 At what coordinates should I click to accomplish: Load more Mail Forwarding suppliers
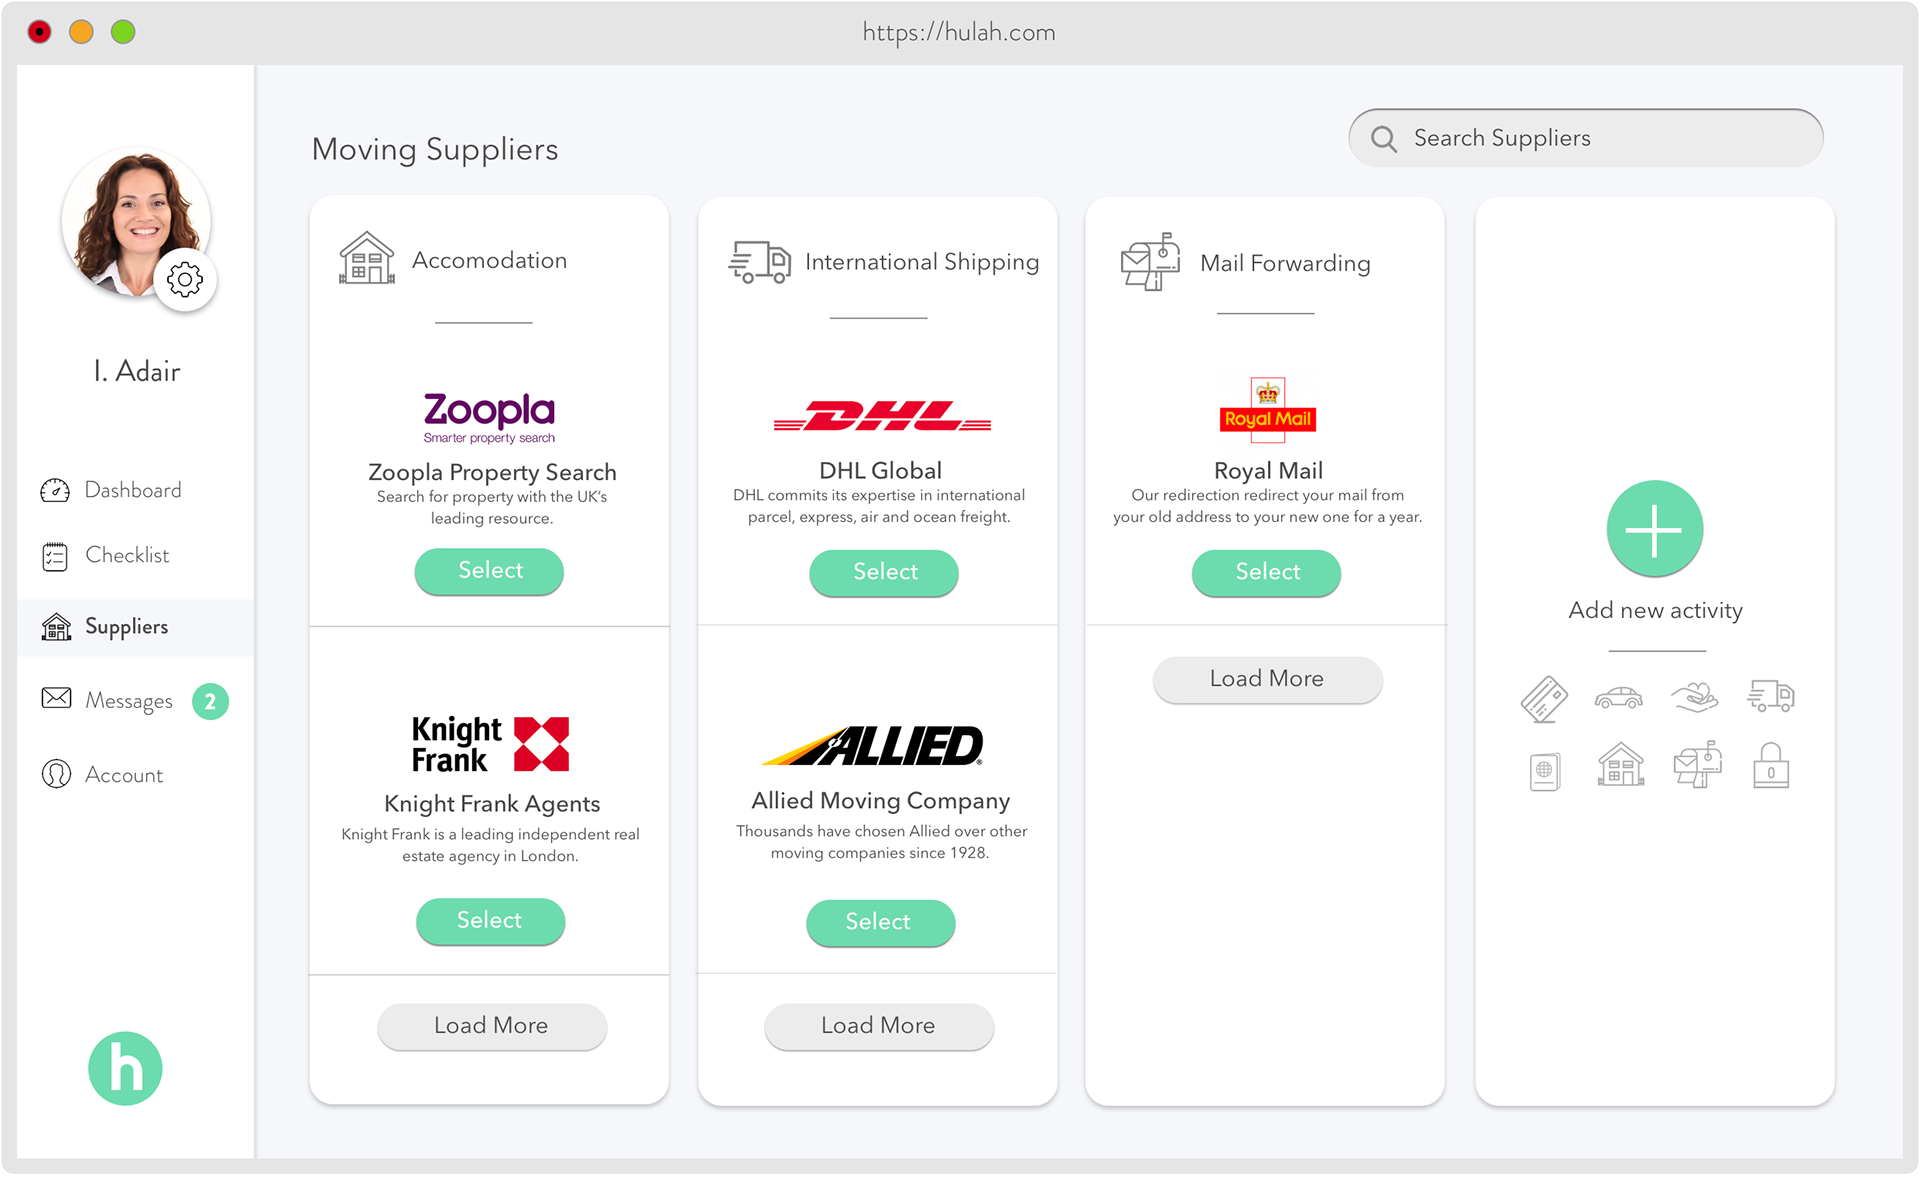(x=1267, y=679)
